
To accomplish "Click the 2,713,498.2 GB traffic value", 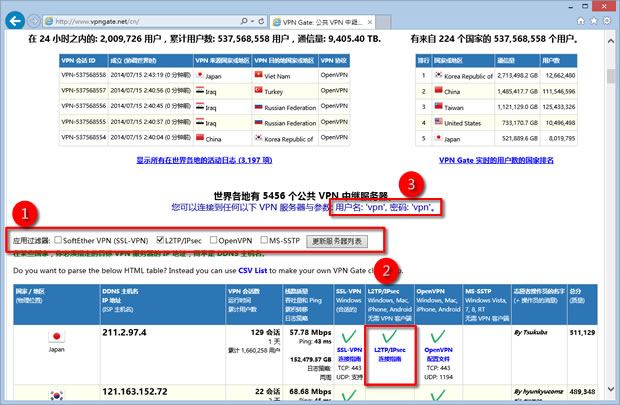I will tap(517, 75).
